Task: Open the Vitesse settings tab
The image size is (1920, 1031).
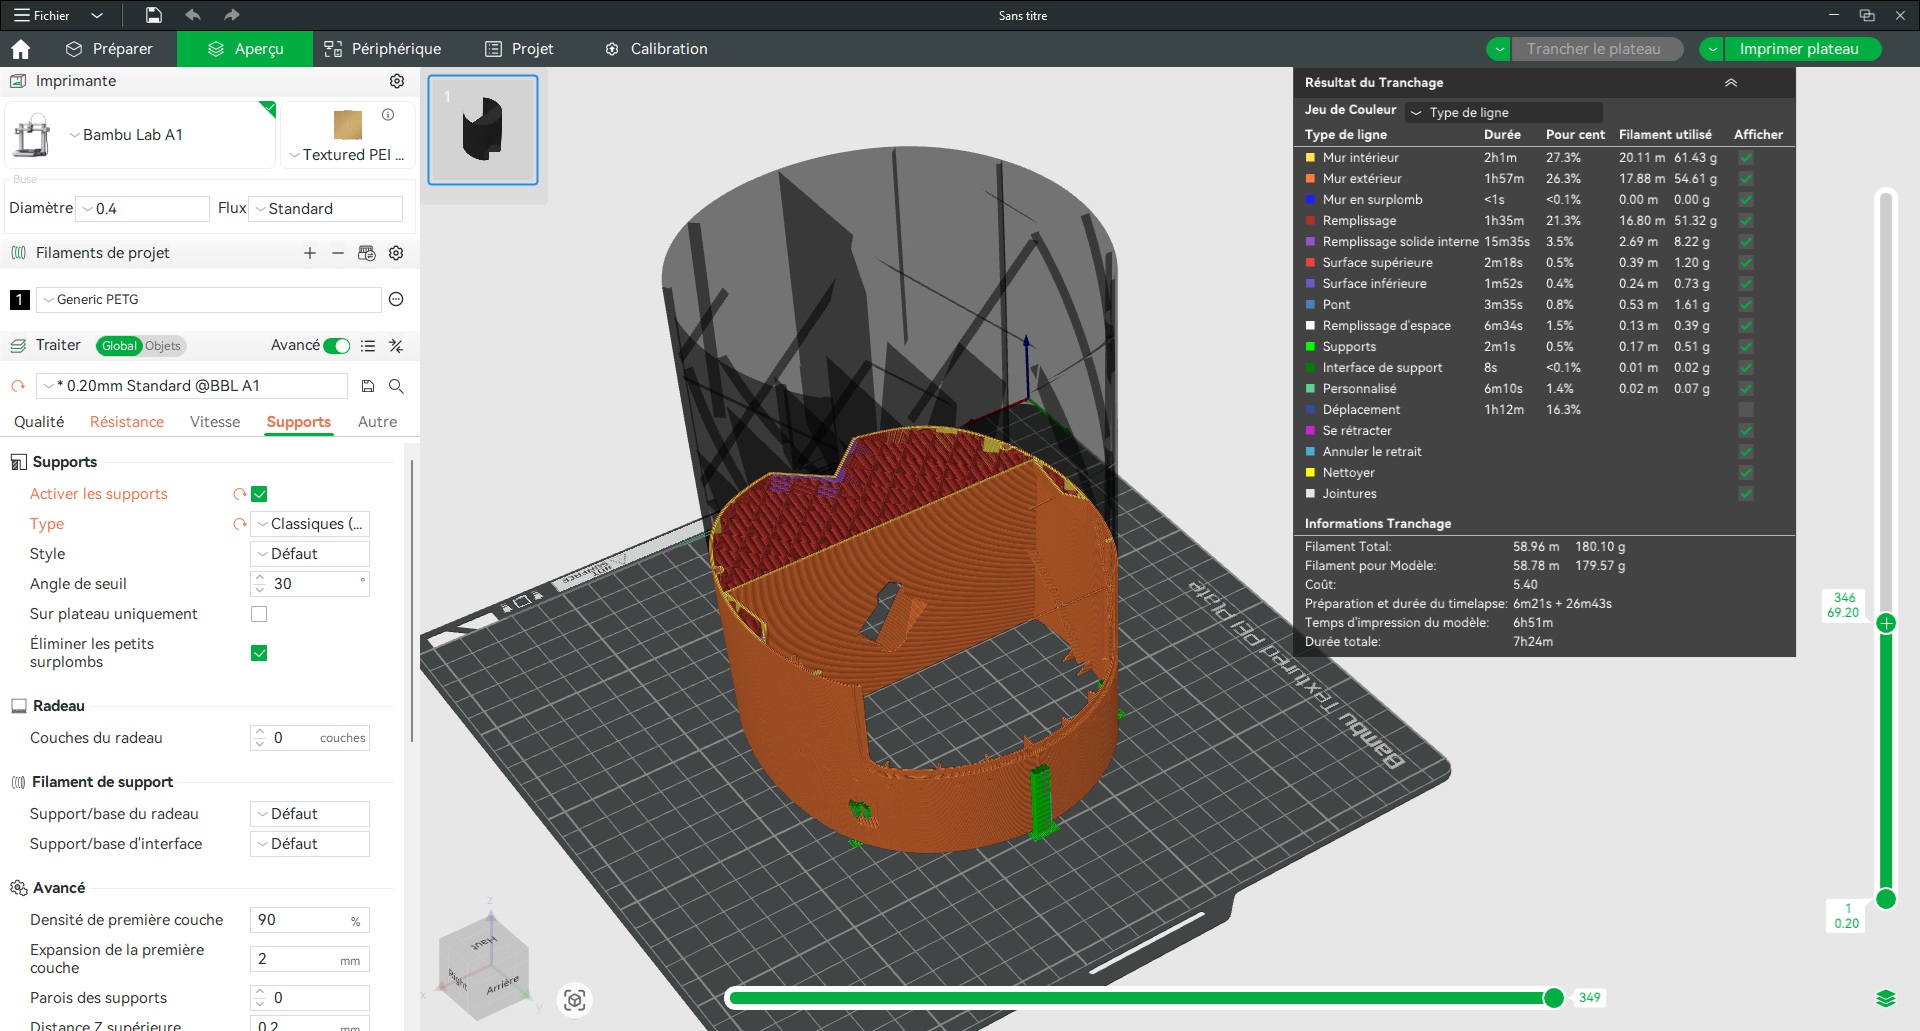Action: (x=215, y=422)
